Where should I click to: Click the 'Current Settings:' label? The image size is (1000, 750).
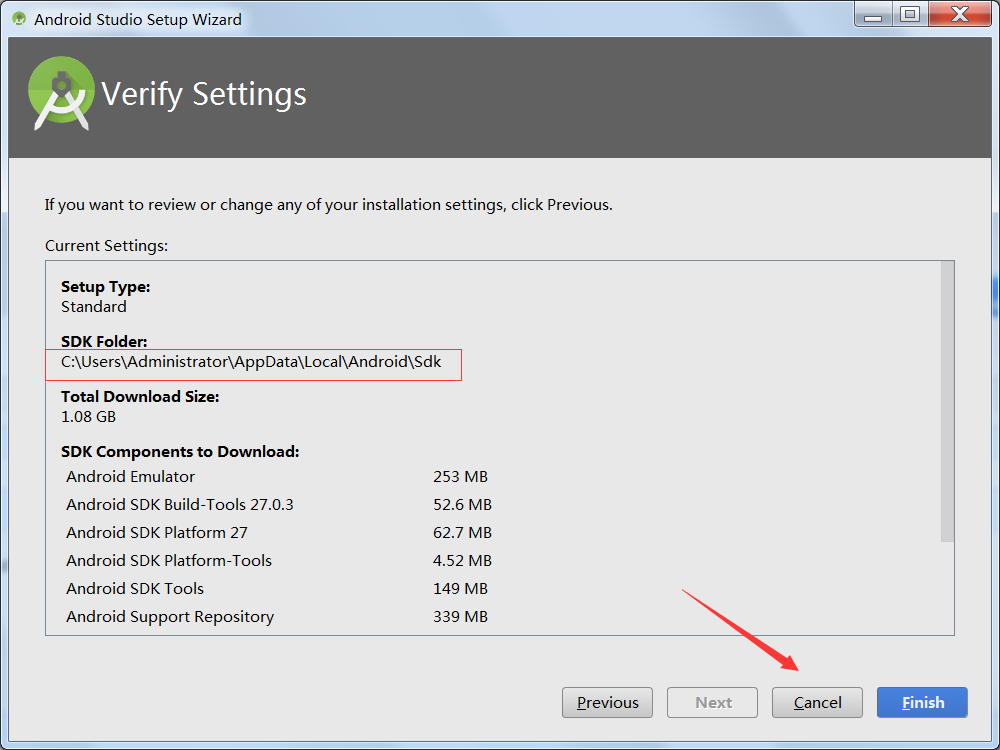(x=107, y=246)
